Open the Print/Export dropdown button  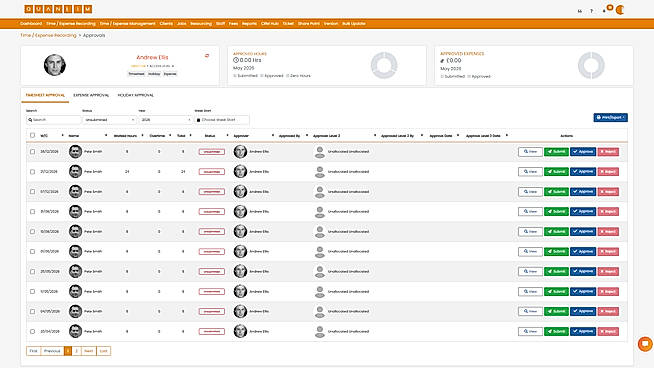[610, 118]
